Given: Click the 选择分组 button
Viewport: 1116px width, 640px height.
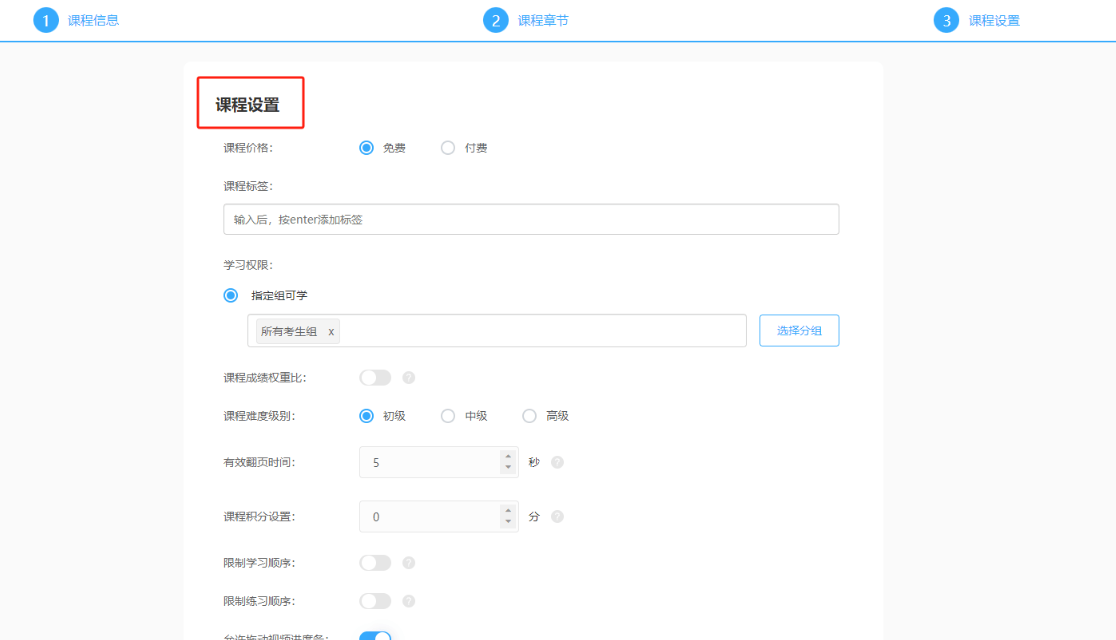Looking at the screenshot, I should (x=799, y=330).
